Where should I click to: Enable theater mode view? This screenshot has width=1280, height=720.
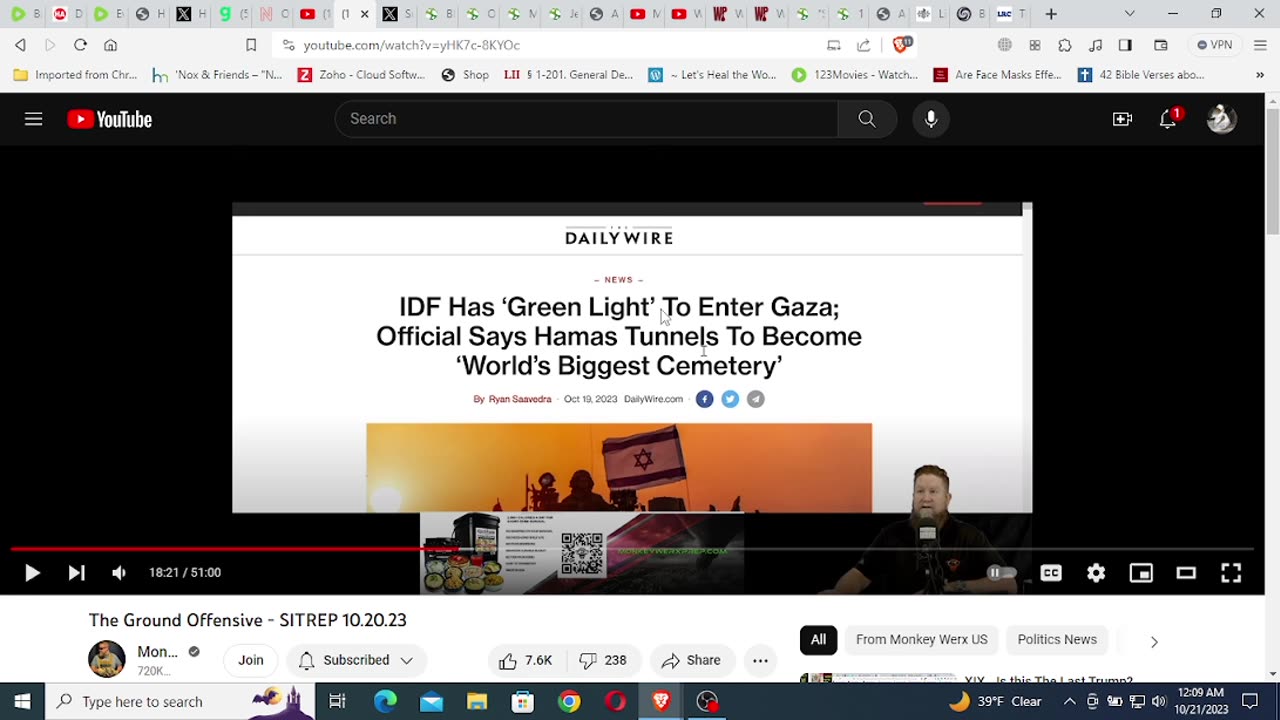(x=1186, y=572)
